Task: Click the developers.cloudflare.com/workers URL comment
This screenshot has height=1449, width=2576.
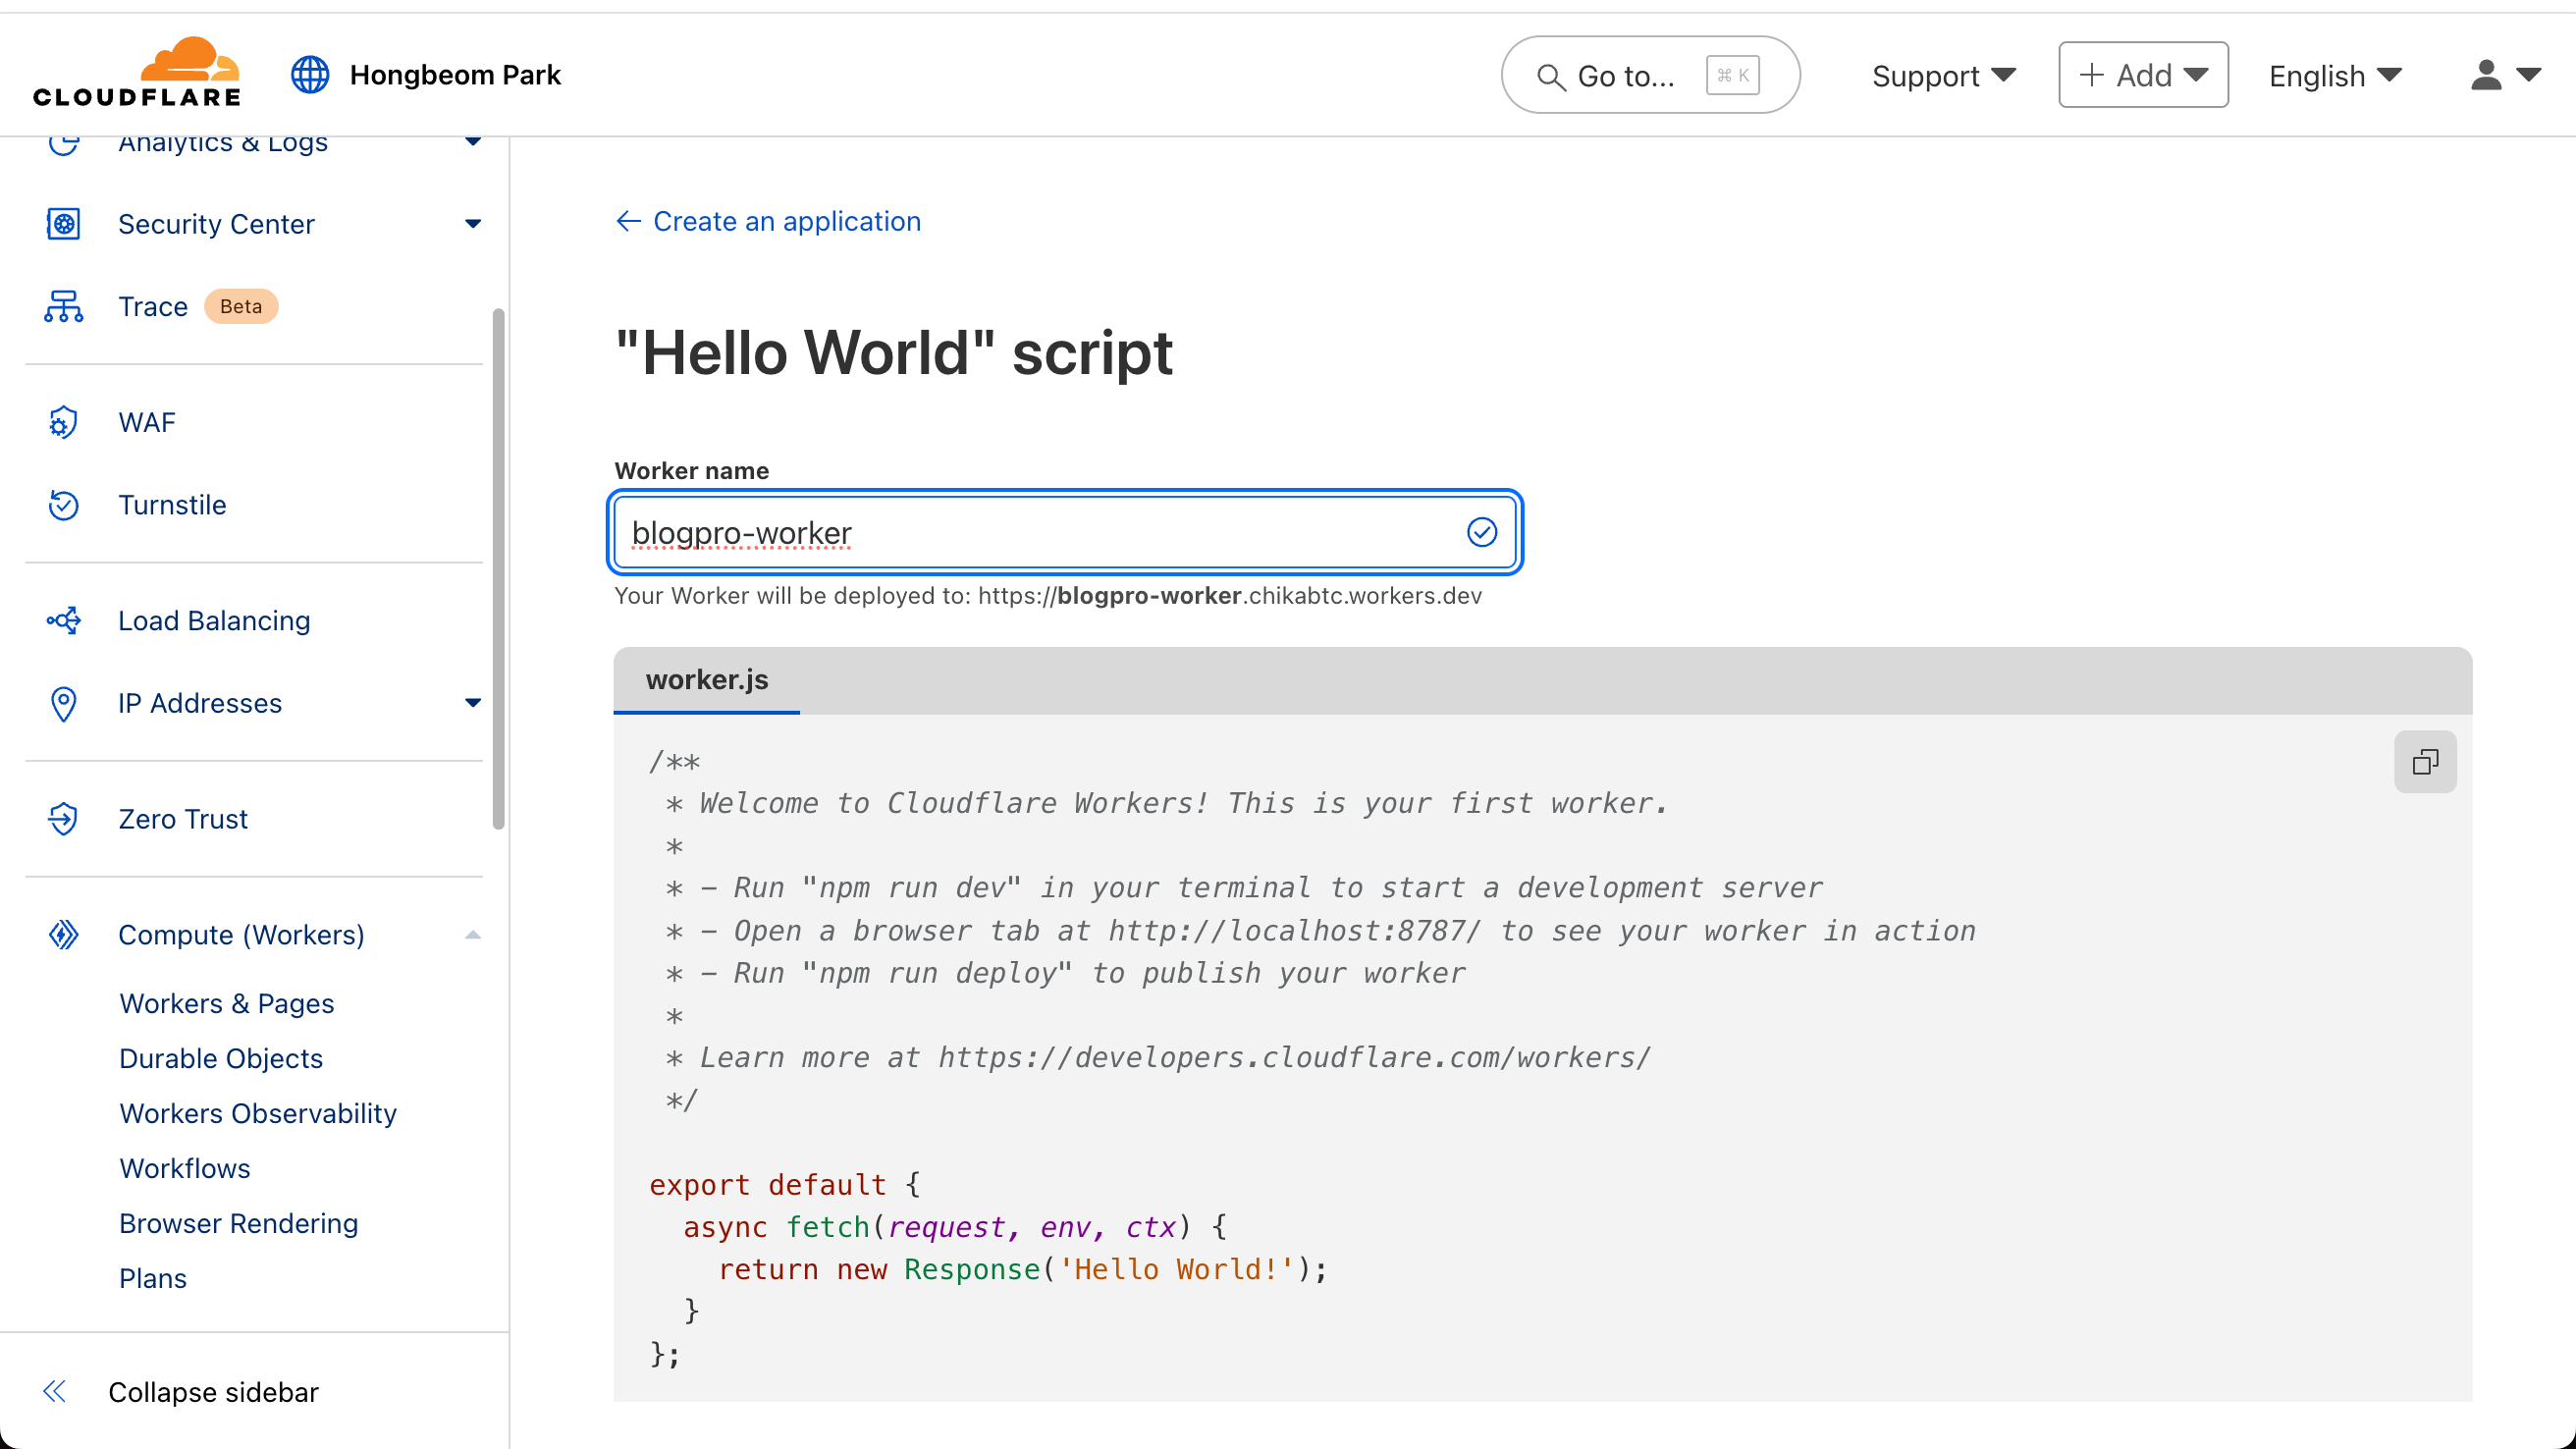Action: point(1294,1057)
